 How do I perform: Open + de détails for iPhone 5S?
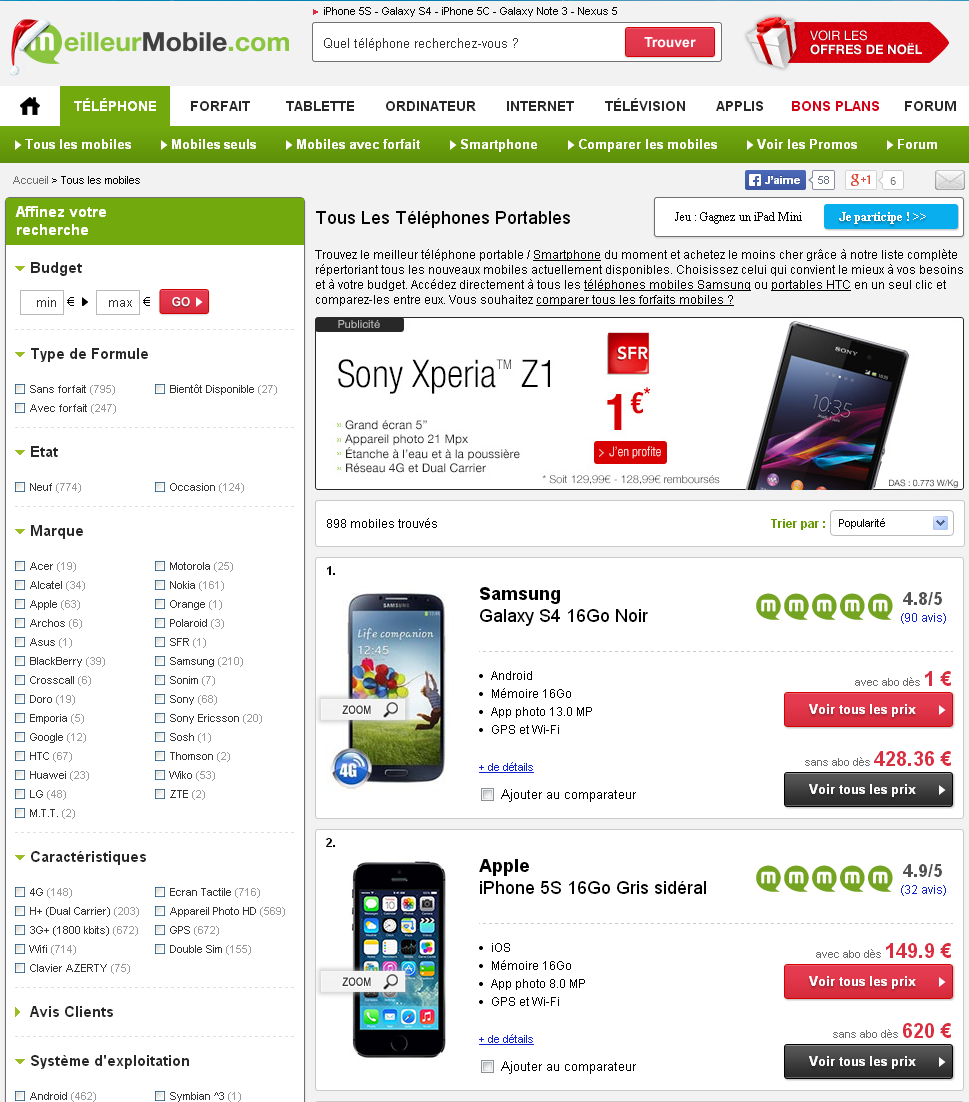506,1039
